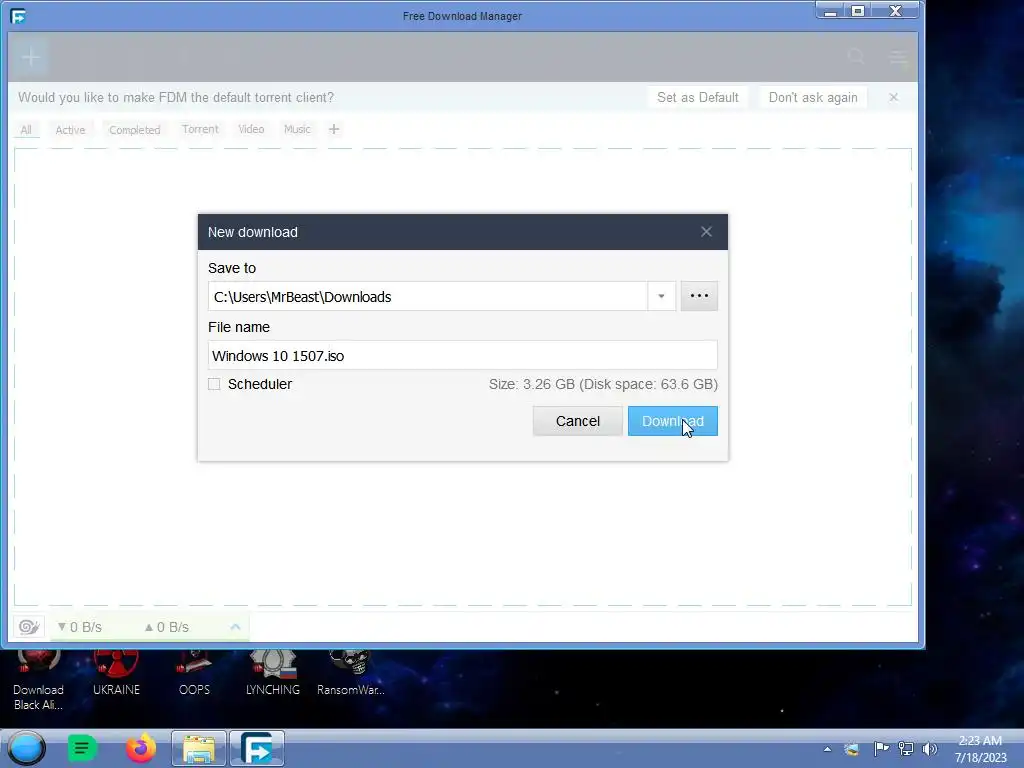The height and width of the screenshot is (768, 1024).
Task: Click the download speed indicator
Action: pyautogui.click(x=80, y=627)
